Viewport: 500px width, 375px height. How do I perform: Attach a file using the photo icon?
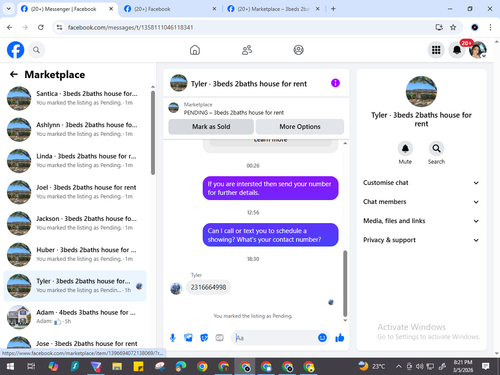tap(188, 338)
